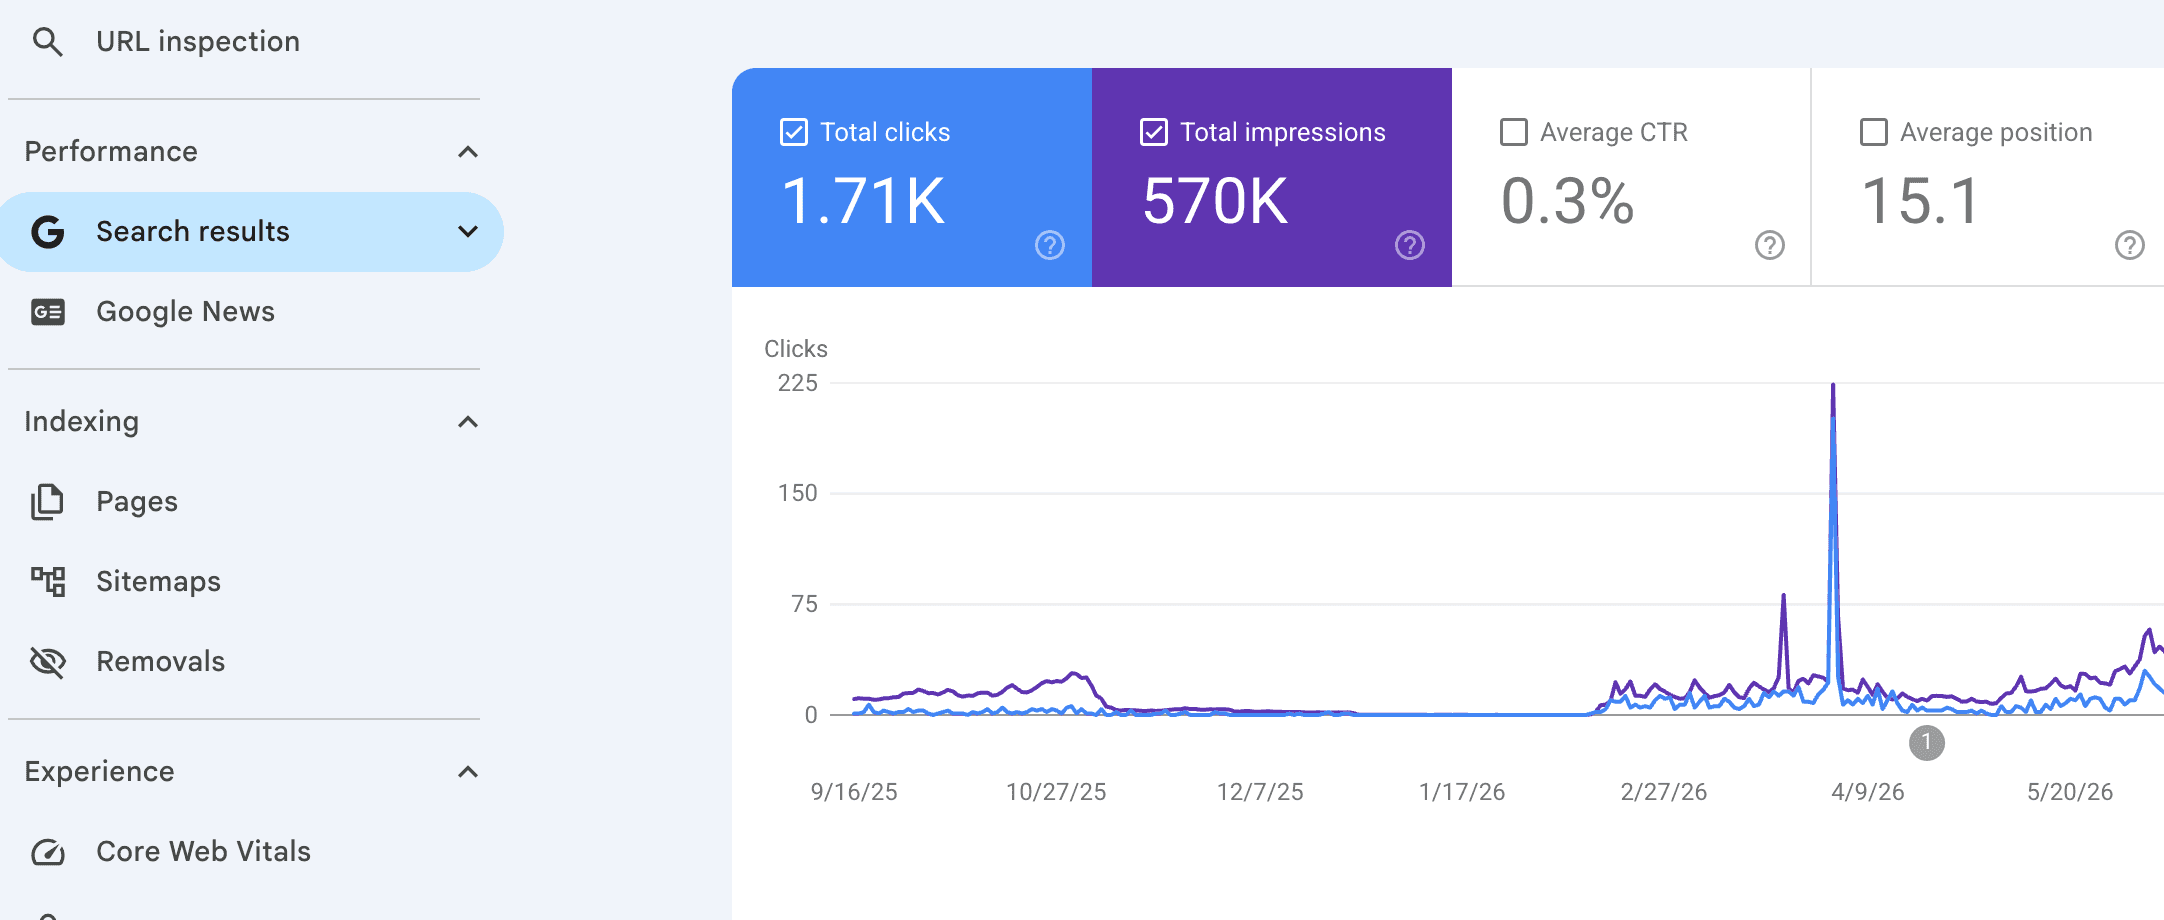The height and width of the screenshot is (920, 2164).
Task: Click the 0.3% CTR value
Action: tap(1567, 201)
